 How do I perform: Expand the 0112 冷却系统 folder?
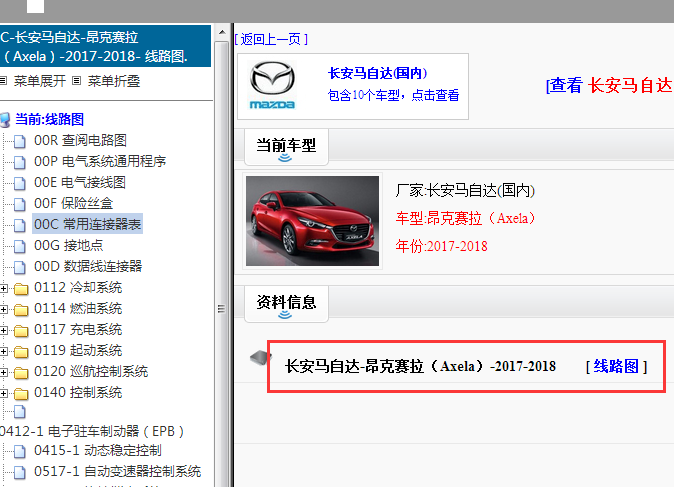[x=3, y=288]
